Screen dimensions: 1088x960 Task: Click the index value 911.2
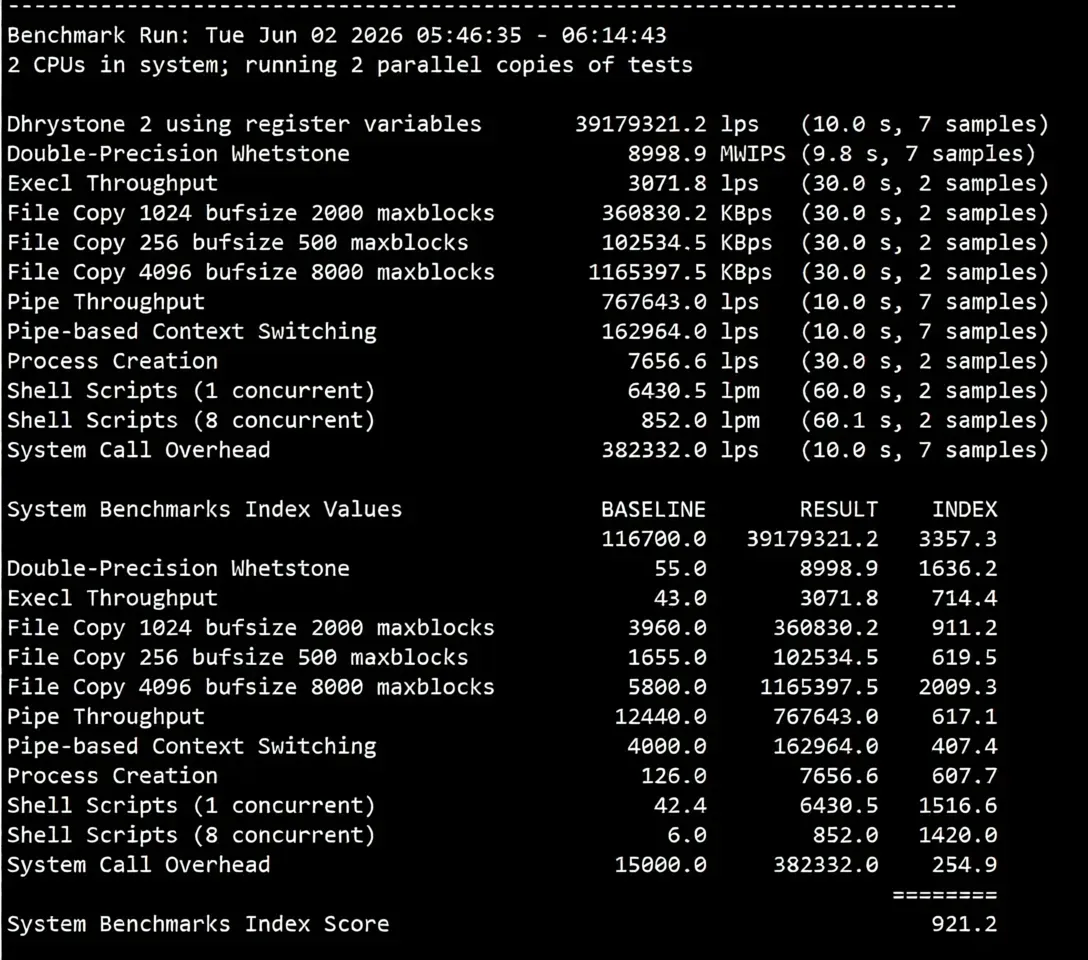click(x=964, y=628)
